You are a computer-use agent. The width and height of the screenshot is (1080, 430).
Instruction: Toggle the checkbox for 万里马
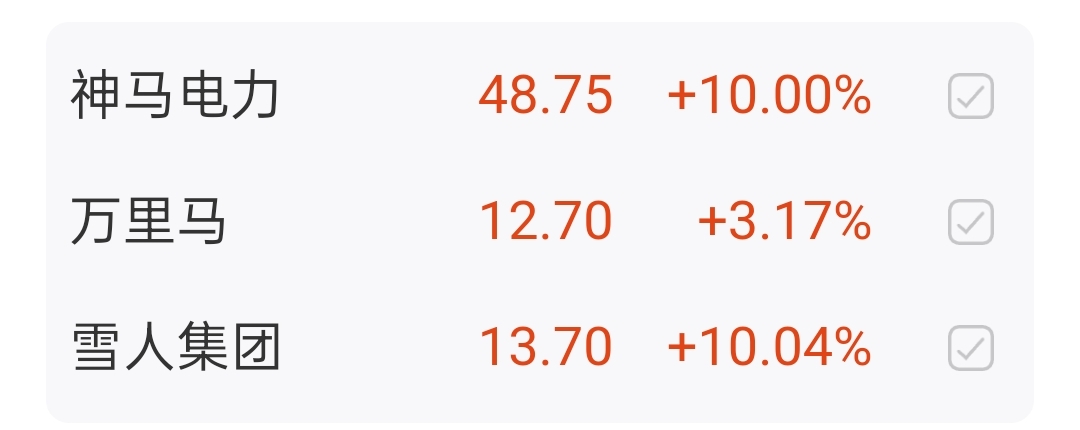(x=970, y=222)
